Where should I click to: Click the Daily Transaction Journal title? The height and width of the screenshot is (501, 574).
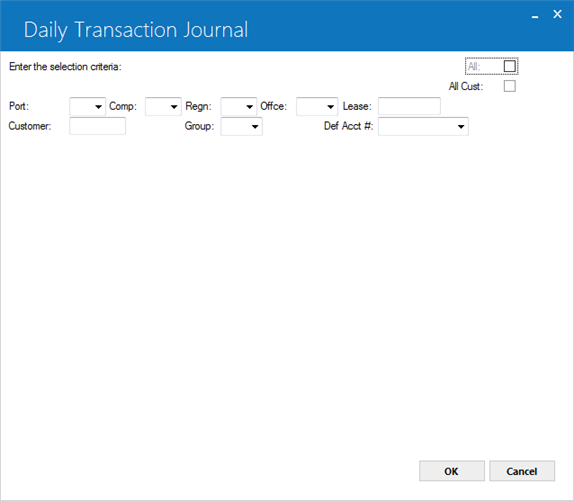point(136,30)
